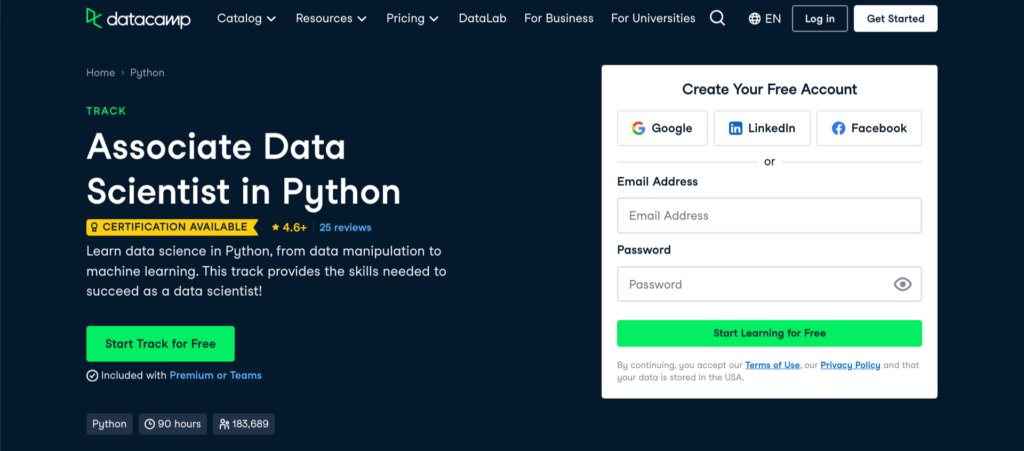Image resolution: width=1024 pixels, height=451 pixels.
Task: Click the globe language icon
Action: tap(755, 18)
